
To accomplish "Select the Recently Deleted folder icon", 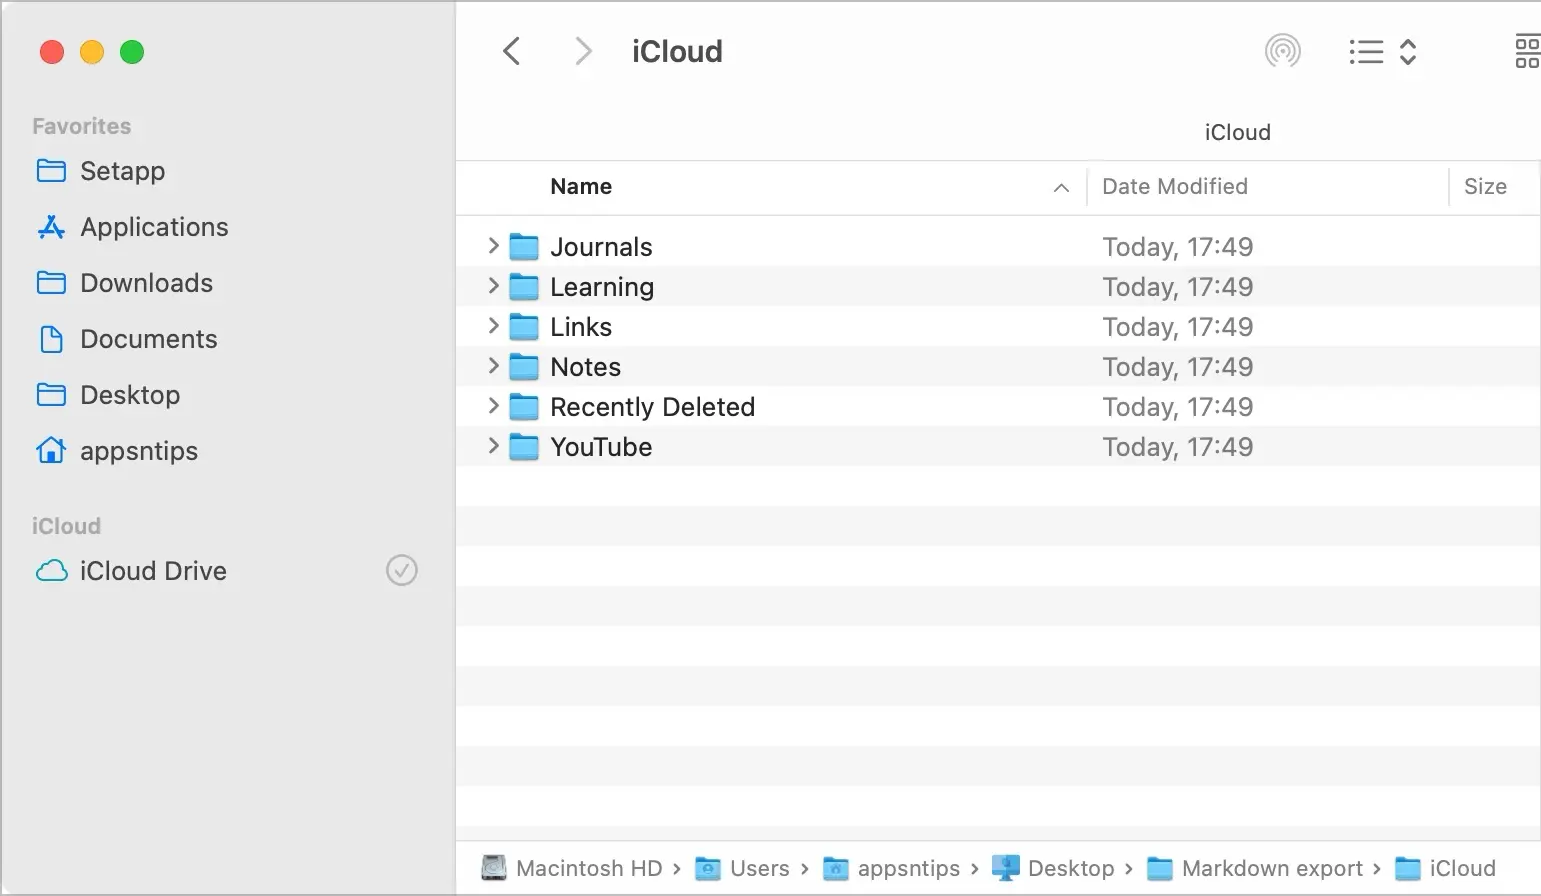I will coord(524,407).
